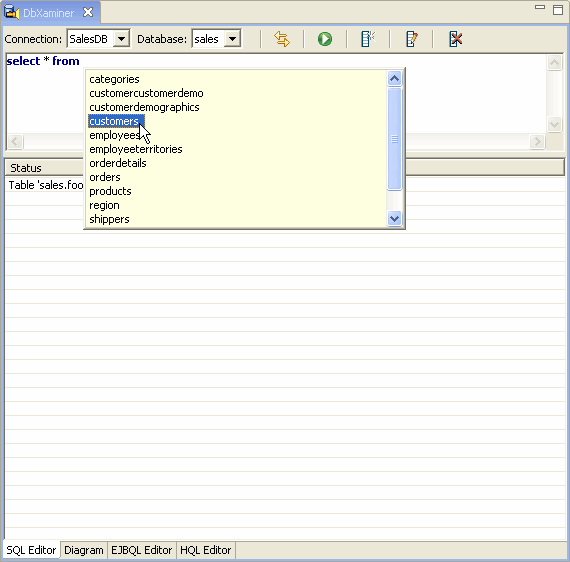Image resolution: width=570 pixels, height=562 pixels.
Task: Click the table columns toolbar icon
Action: [368, 39]
